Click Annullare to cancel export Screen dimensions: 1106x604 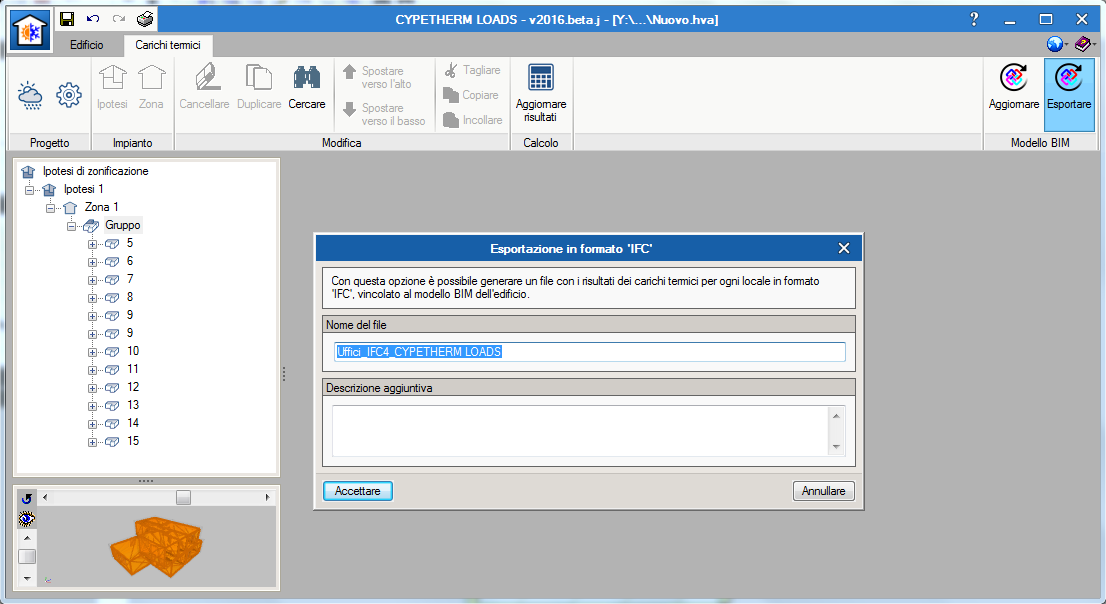click(823, 491)
